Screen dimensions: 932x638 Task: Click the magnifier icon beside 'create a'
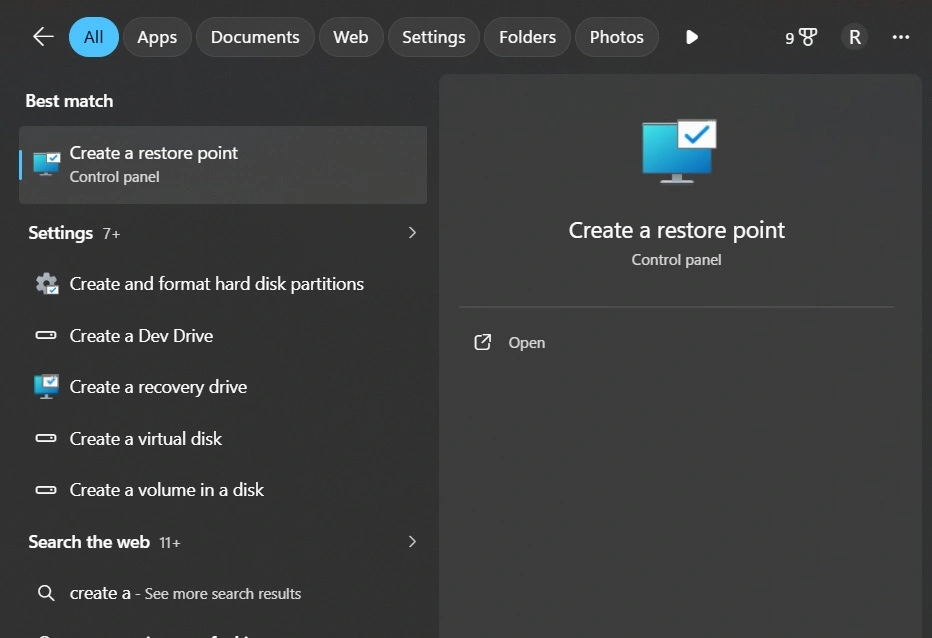tap(46, 593)
